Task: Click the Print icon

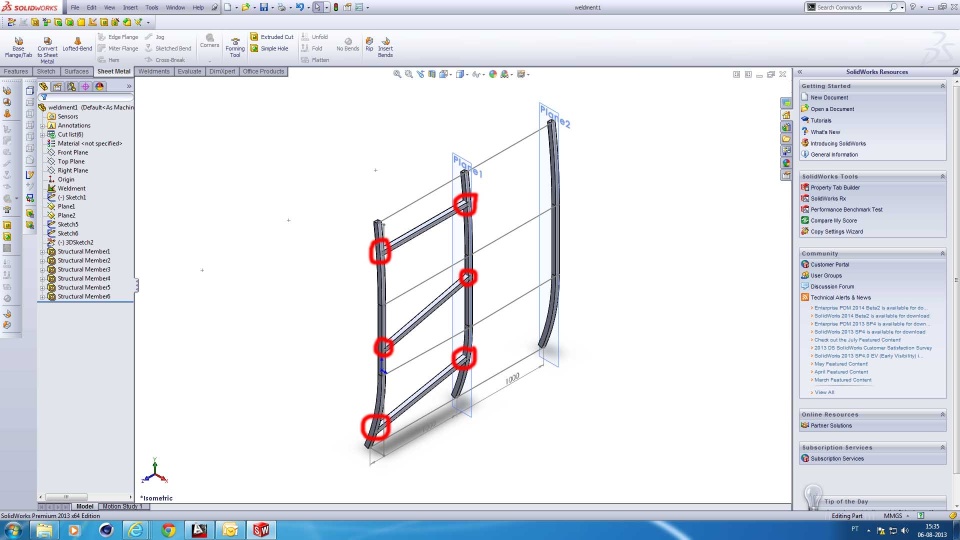Action: click(282, 7)
